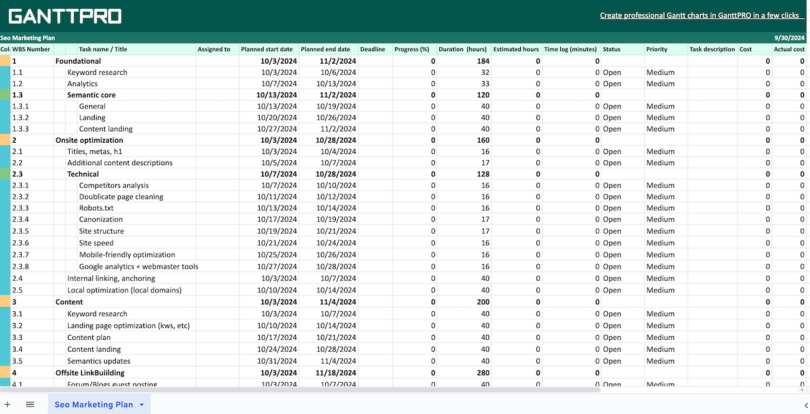The width and height of the screenshot is (810, 414).
Task: Select the Onsite optimization task row
Action: (x=95, y=141)
